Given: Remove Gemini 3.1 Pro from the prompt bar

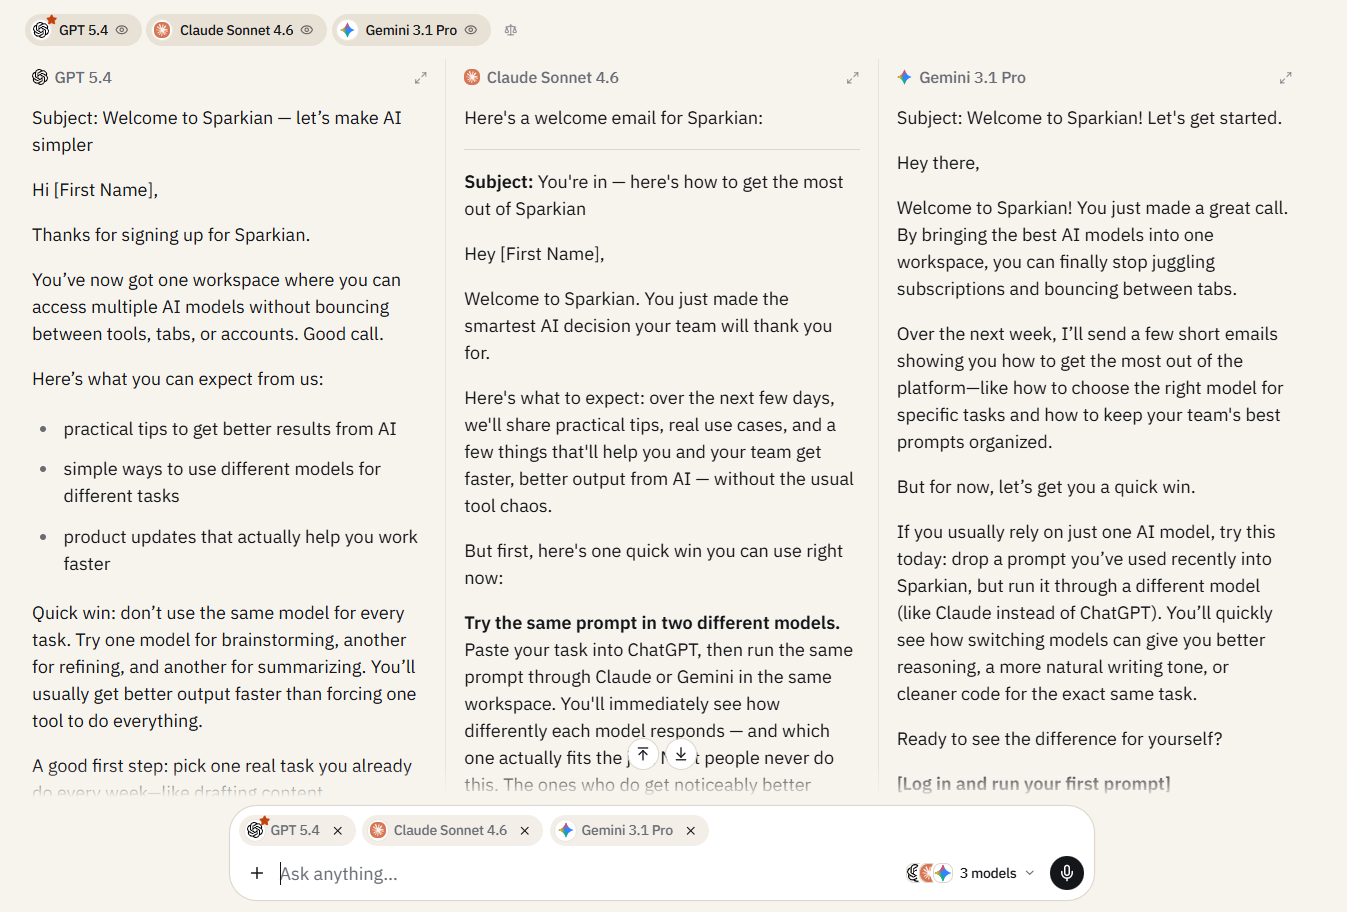Looking at the screenshot, I should (691, 831).
